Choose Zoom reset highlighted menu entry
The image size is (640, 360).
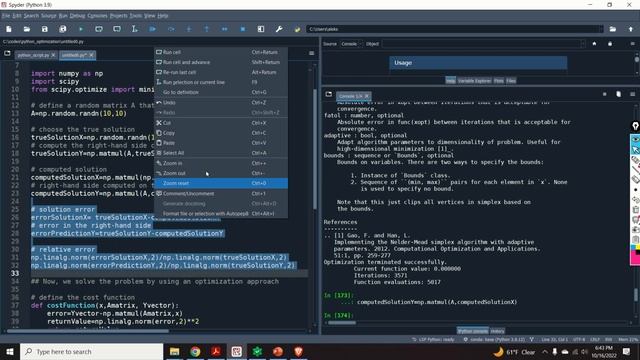(x=221, y=183)
